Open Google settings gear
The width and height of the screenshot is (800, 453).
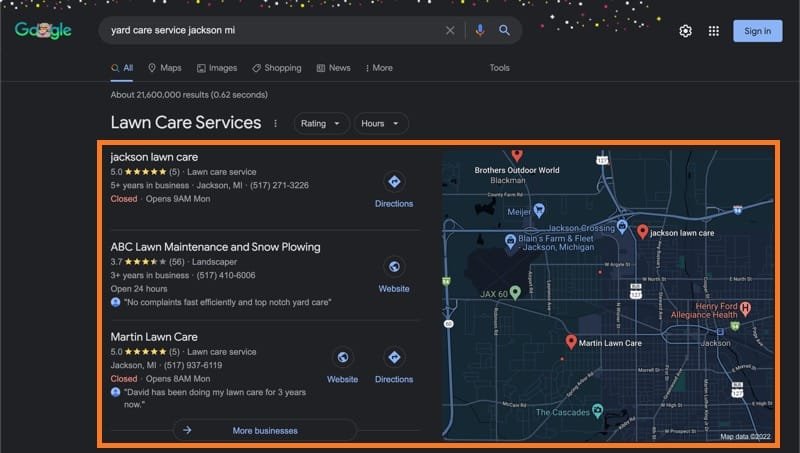pos(685,31)
